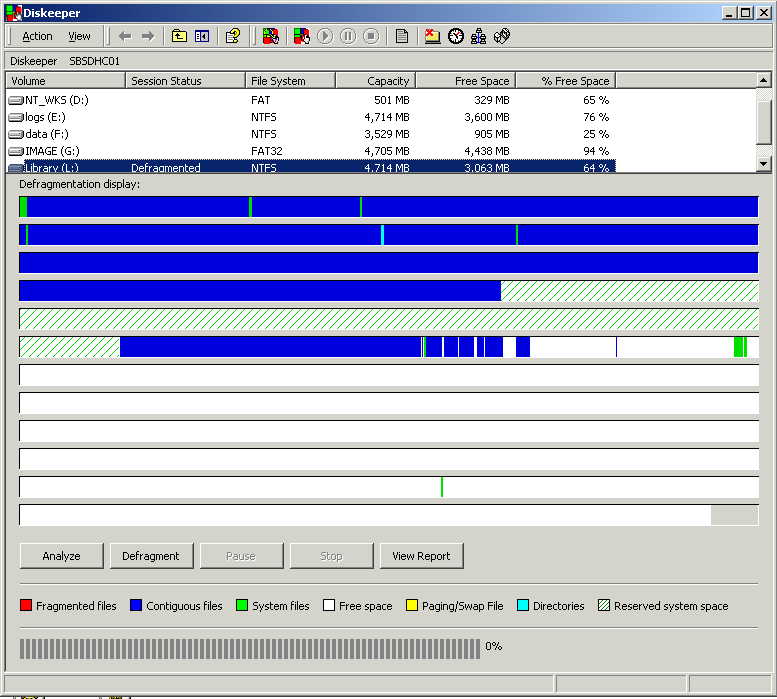The width and height of the screenshot is (777, 699).
Task: Select the data (F:) volume
Action: click(47, 134)
